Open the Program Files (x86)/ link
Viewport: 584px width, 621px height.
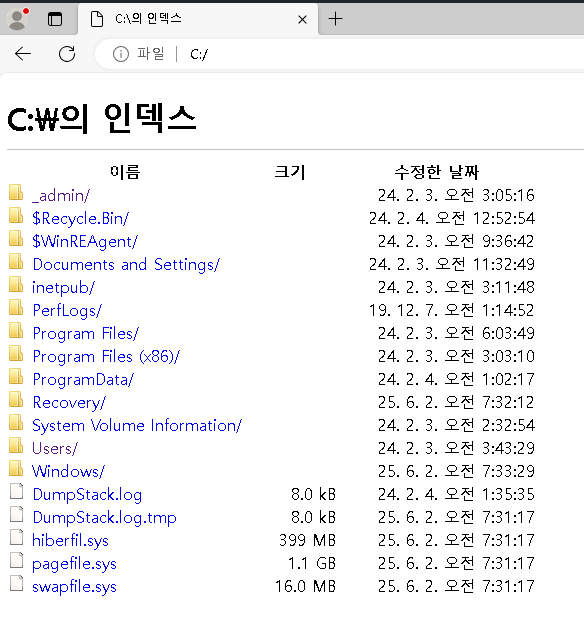(106, 356)
